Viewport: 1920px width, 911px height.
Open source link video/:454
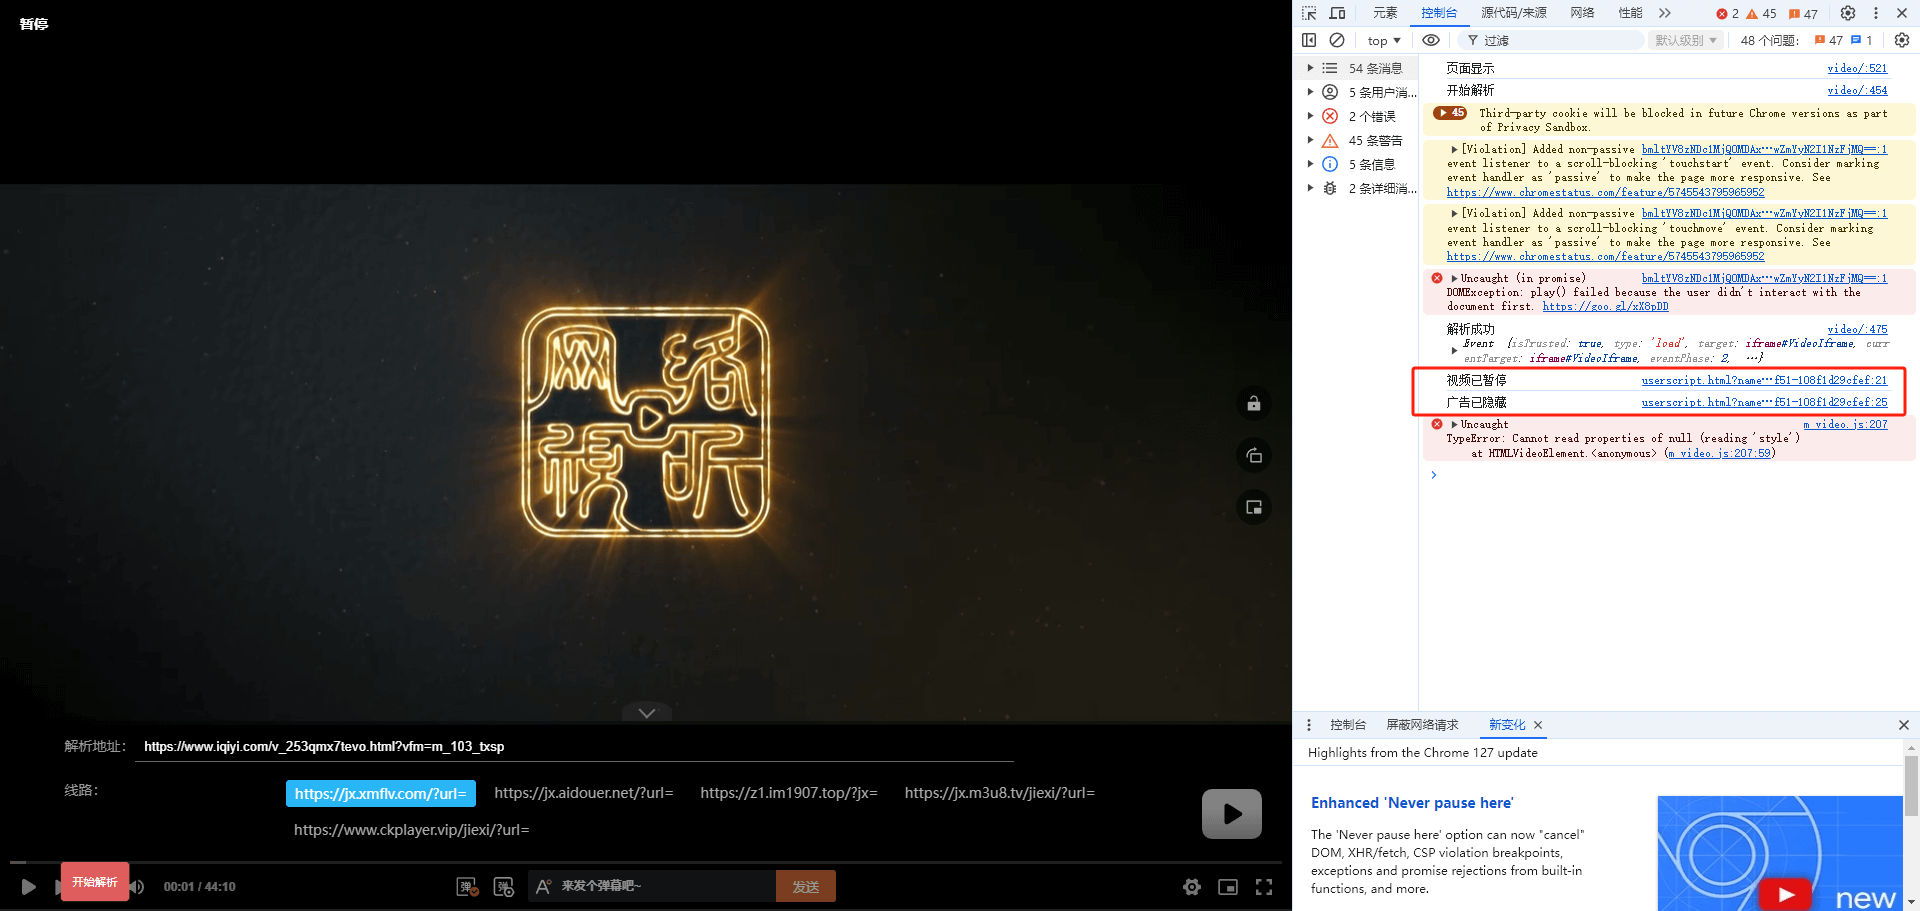click(x=1857, y=90)
